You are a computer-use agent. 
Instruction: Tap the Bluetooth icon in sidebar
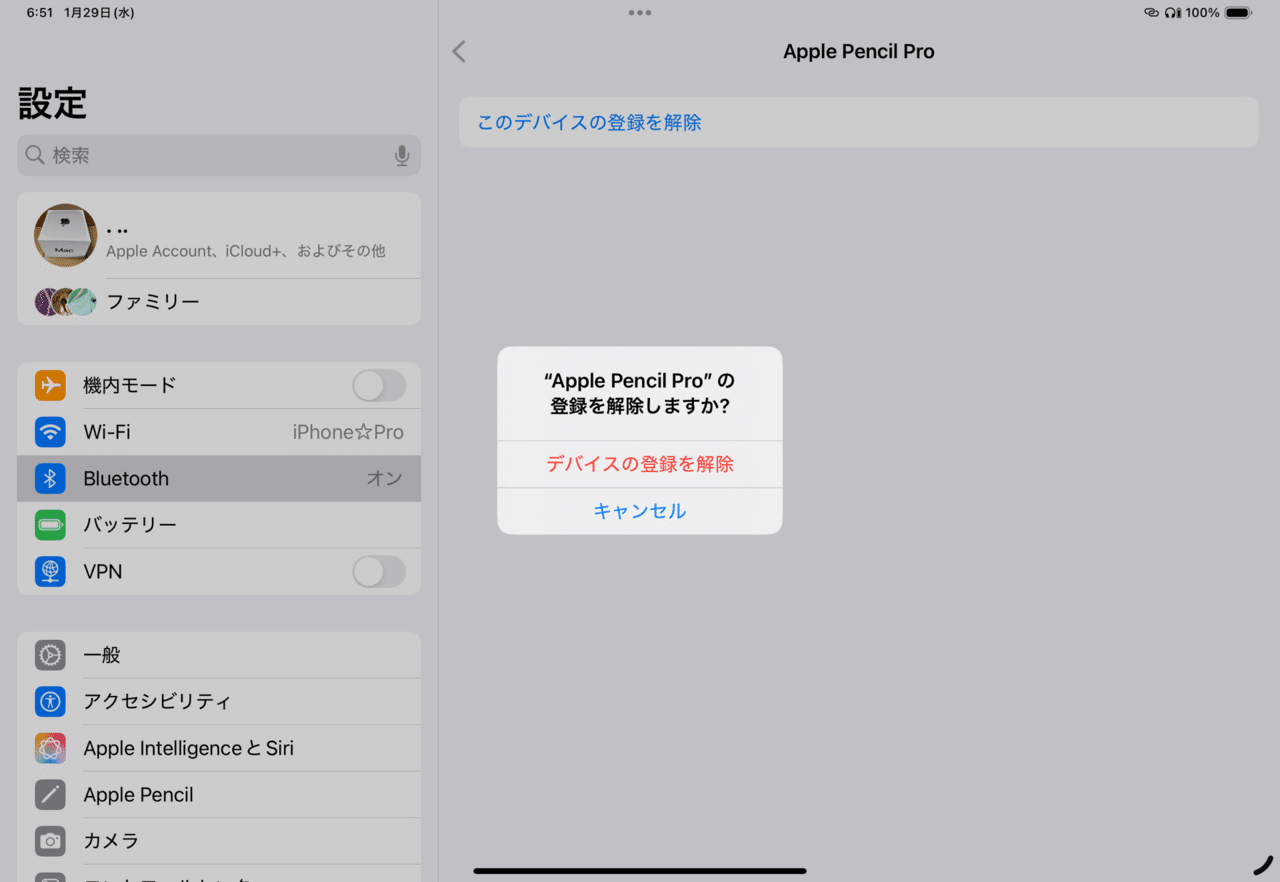50,479
